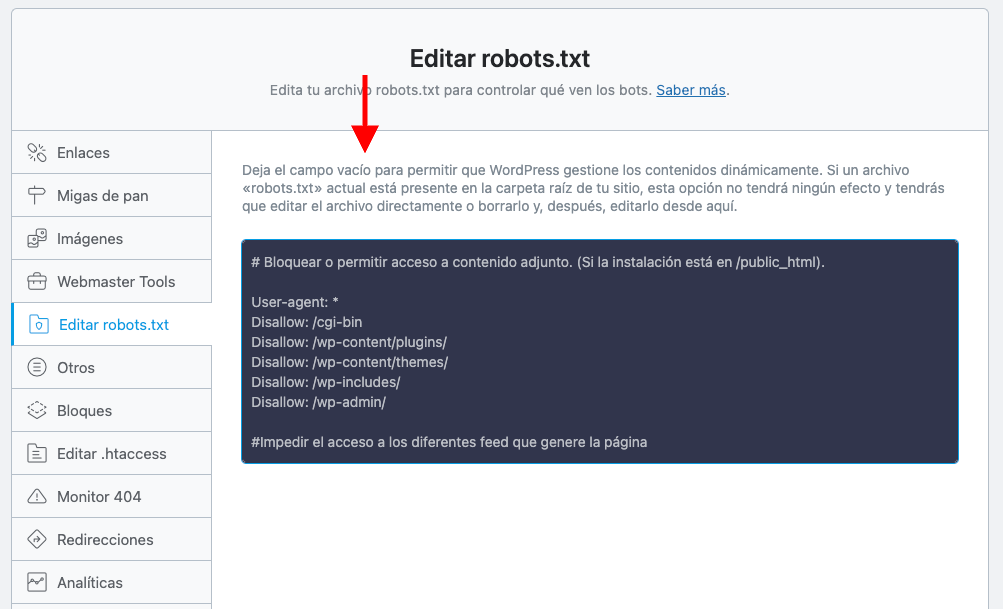Click the '# Bloquear o permitir acceso' comment line
Viewport: 1003px width, 609px height.
(538, 262)
